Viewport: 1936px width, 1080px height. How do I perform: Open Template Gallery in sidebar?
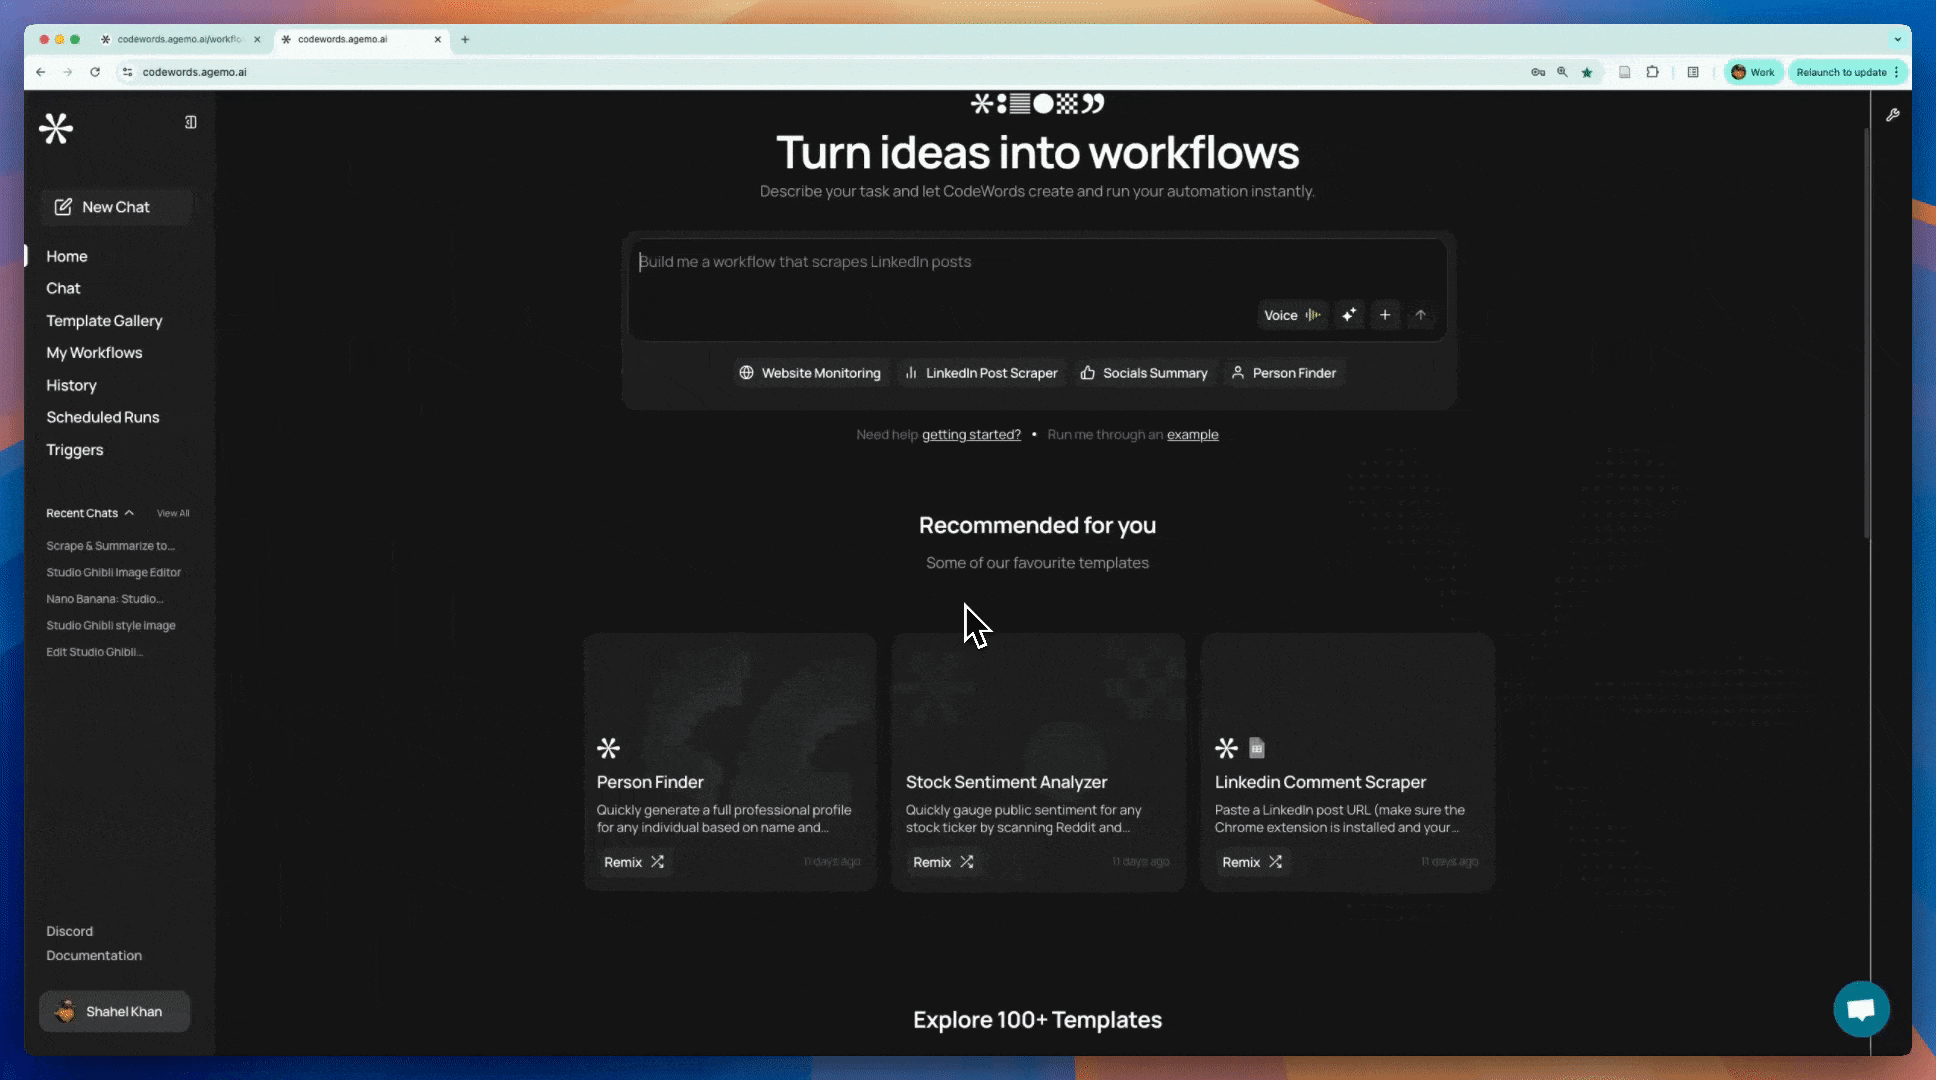(104, 321)
